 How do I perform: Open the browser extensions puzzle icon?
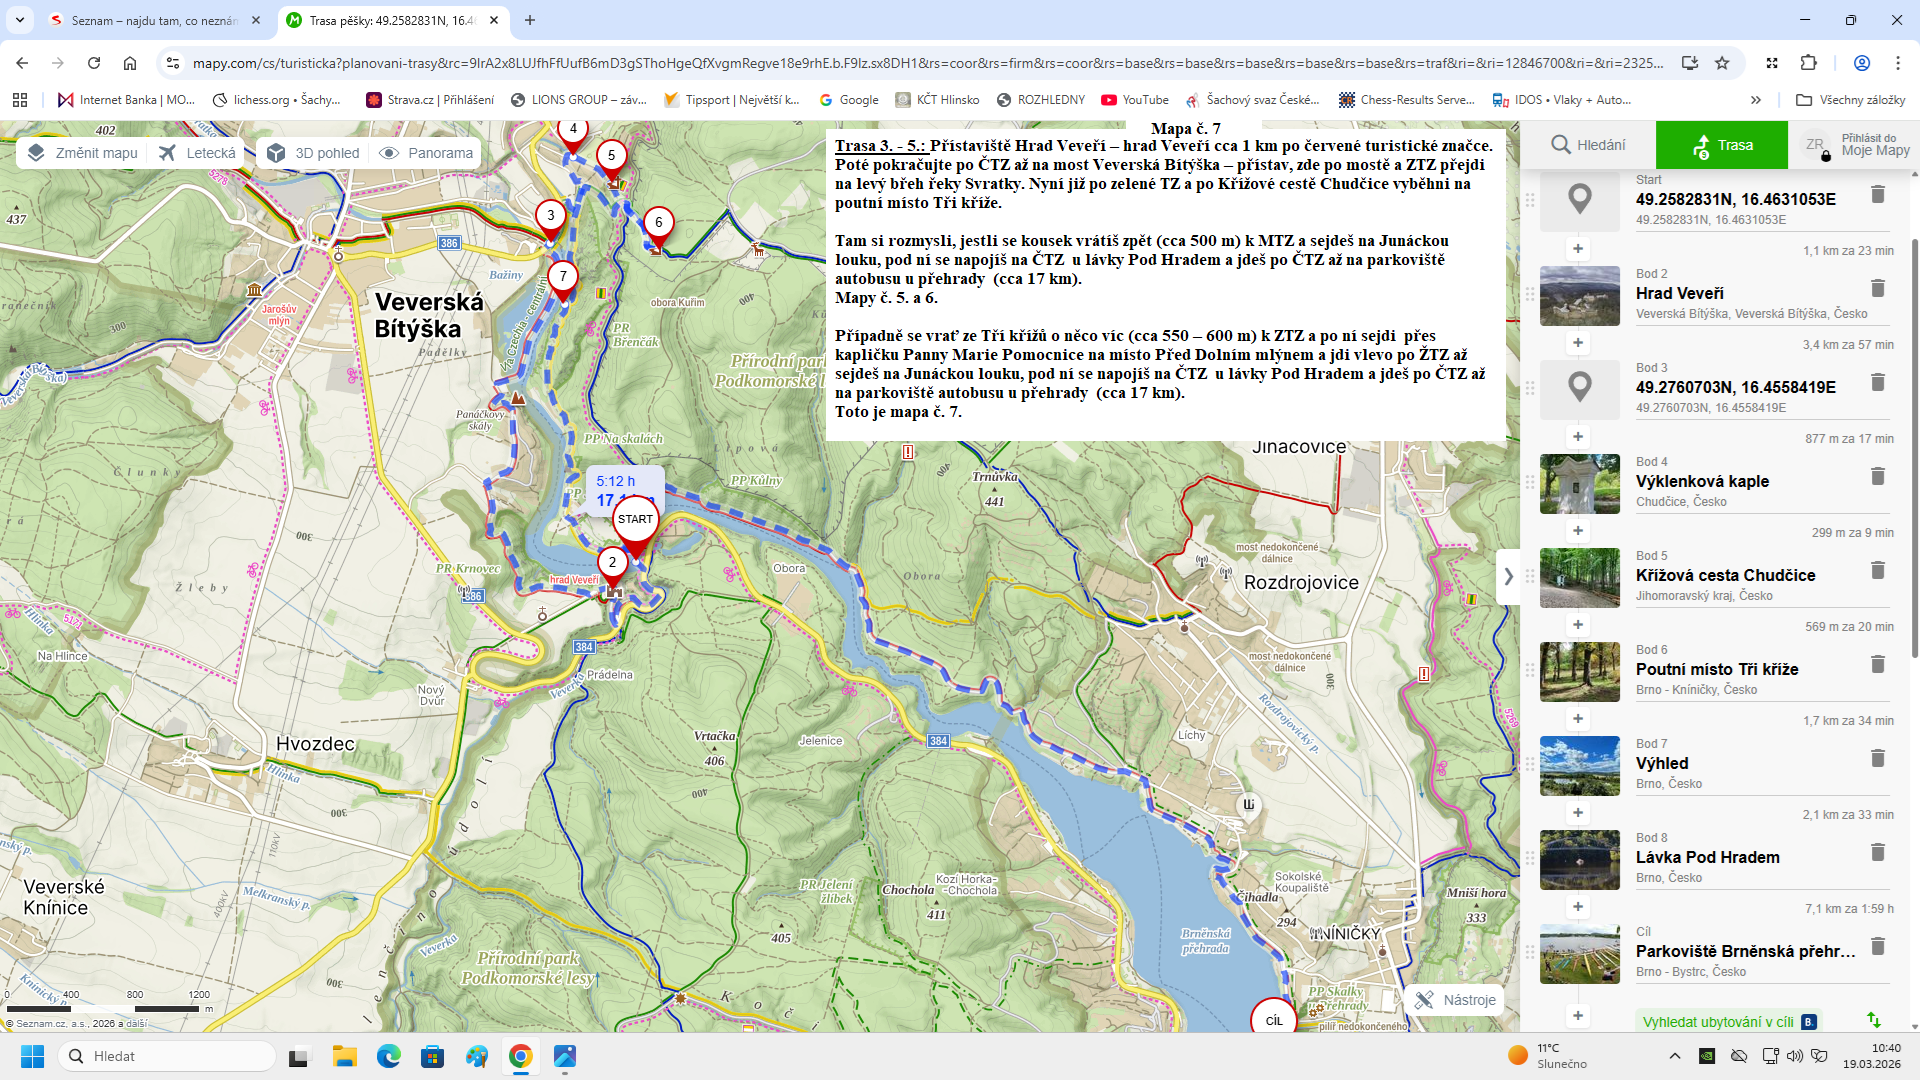click(1808, 63)
